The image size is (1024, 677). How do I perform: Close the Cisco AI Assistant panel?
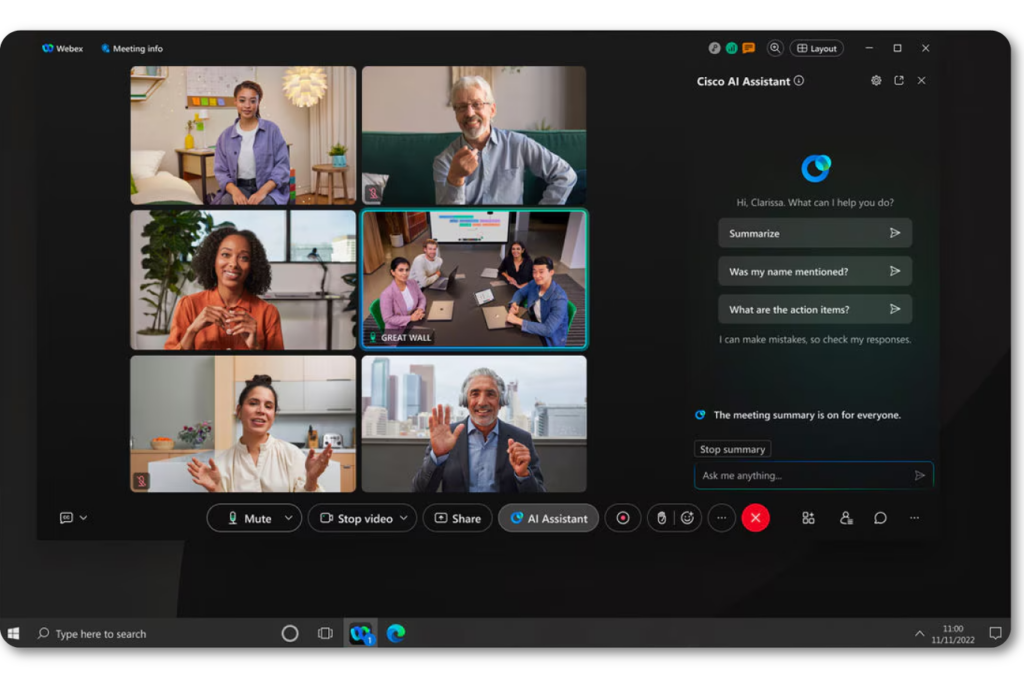pos(921,80)
